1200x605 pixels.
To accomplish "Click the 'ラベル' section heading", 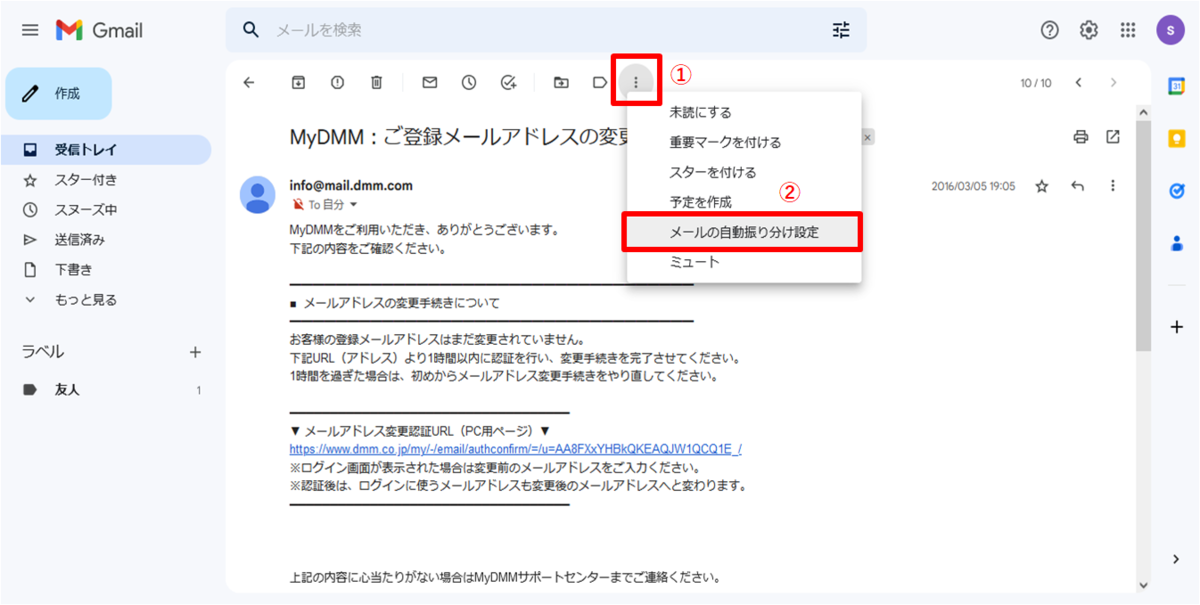I will 43,352.
